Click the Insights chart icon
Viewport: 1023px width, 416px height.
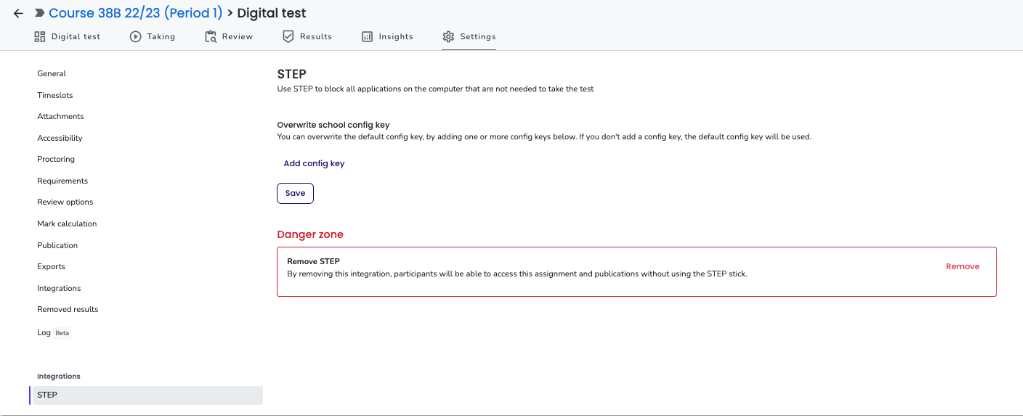(x=367, y=37)
